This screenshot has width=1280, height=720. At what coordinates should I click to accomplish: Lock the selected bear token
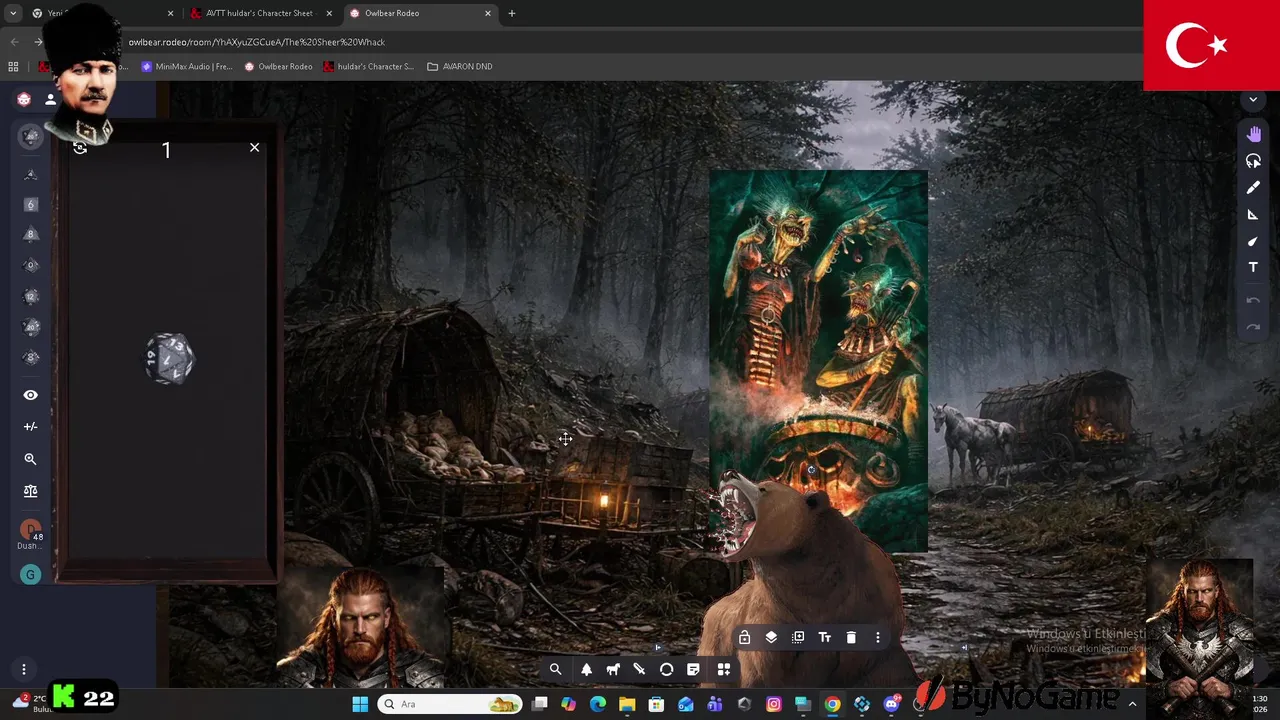click(x=745, y=637)
